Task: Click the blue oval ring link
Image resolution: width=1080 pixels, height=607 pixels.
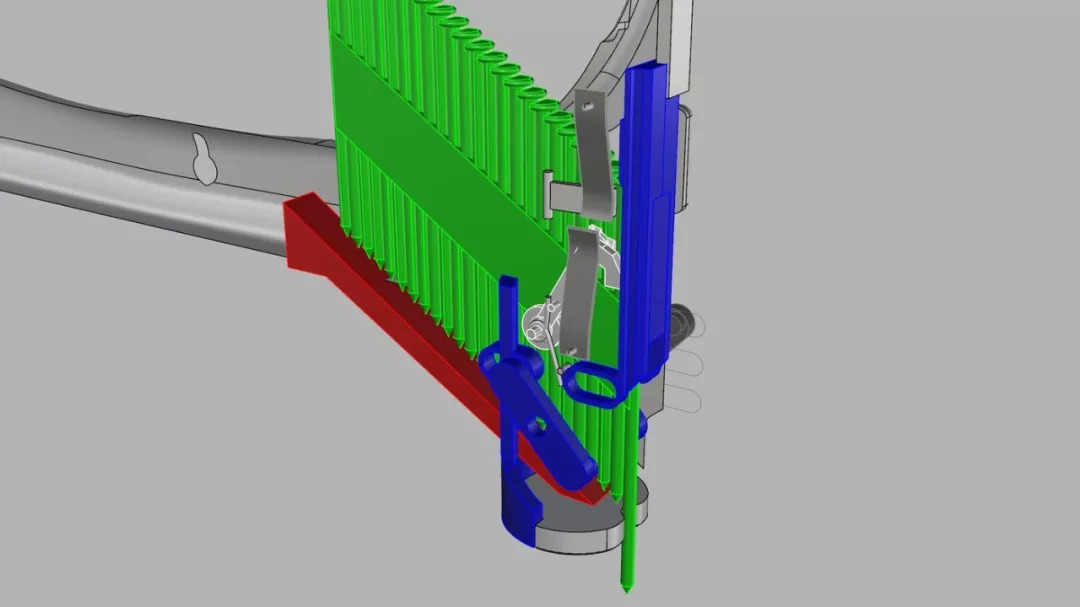Action: (594, 383)
